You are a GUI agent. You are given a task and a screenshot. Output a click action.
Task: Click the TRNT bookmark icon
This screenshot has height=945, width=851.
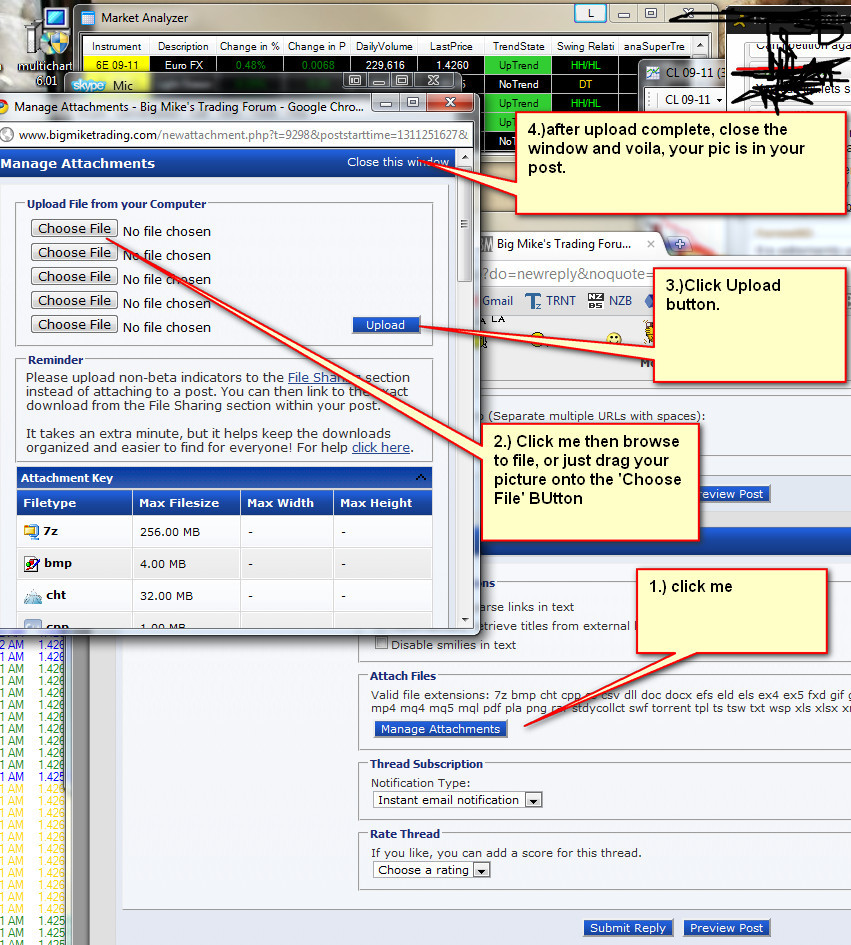[533, 301]
